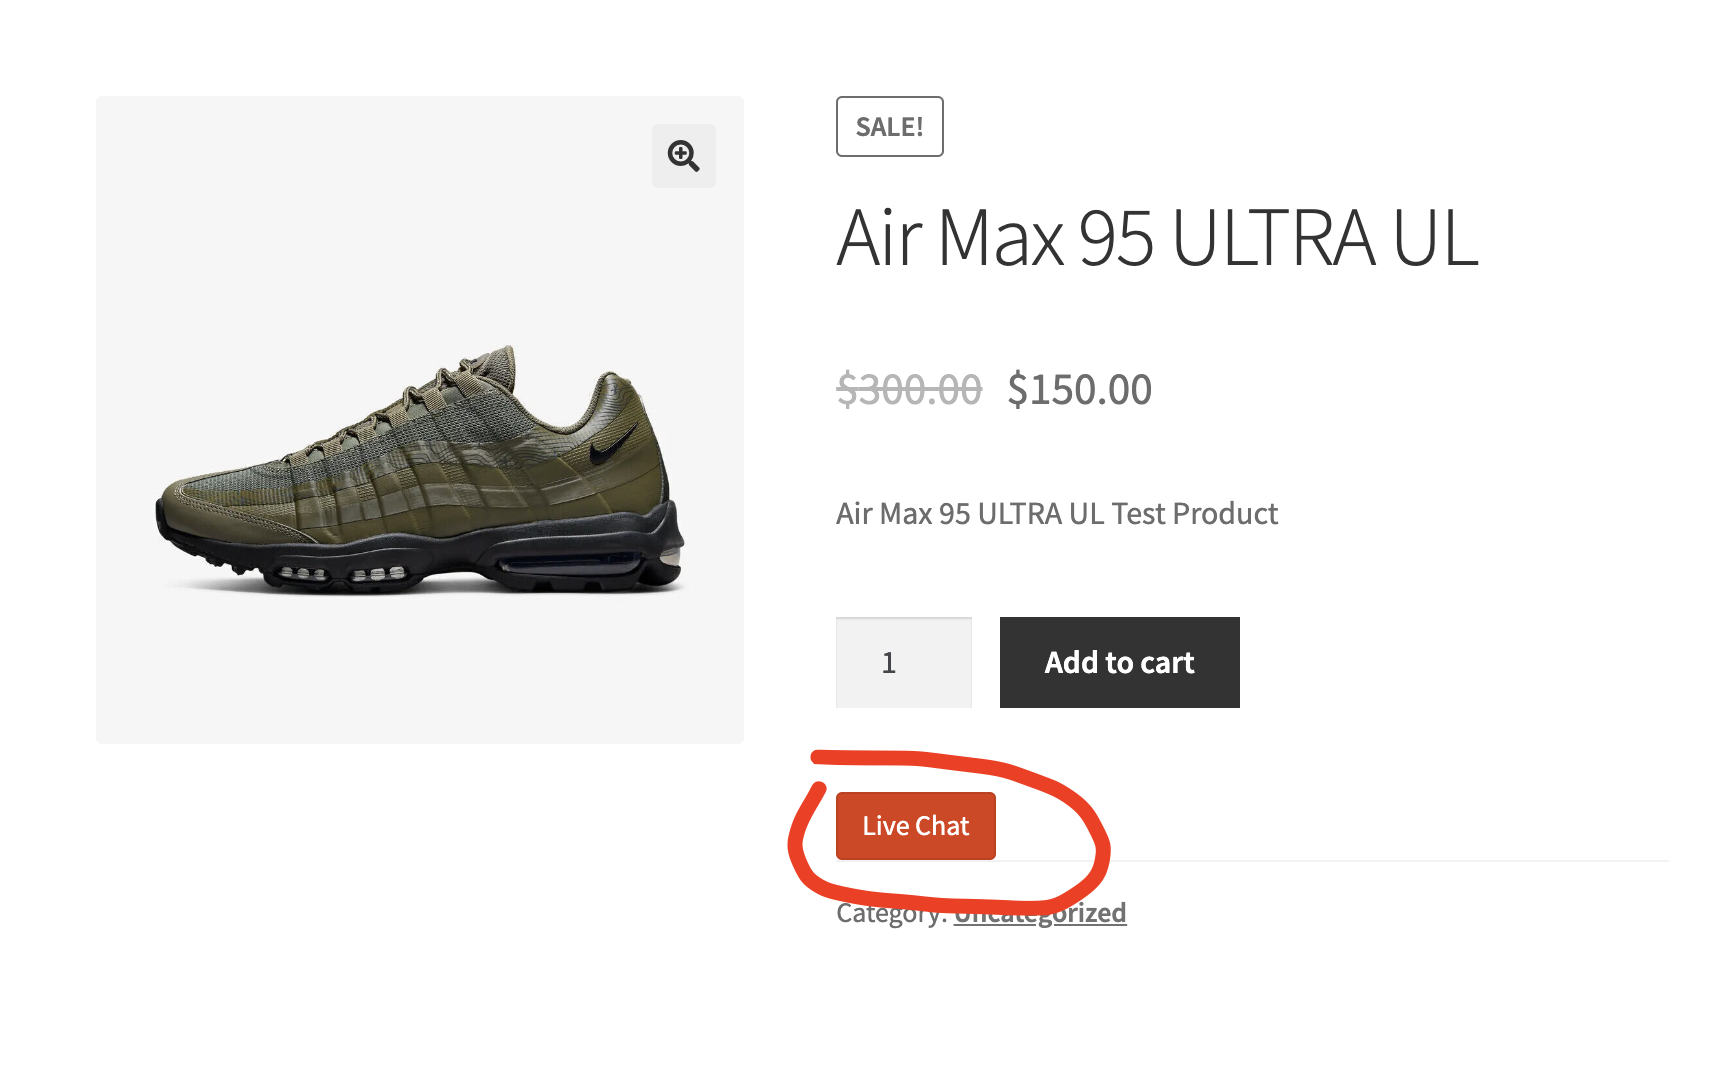This screenshot has height=1070, width=1720.
Task: Click the "Category:" label text
Action: click(890, 913)
